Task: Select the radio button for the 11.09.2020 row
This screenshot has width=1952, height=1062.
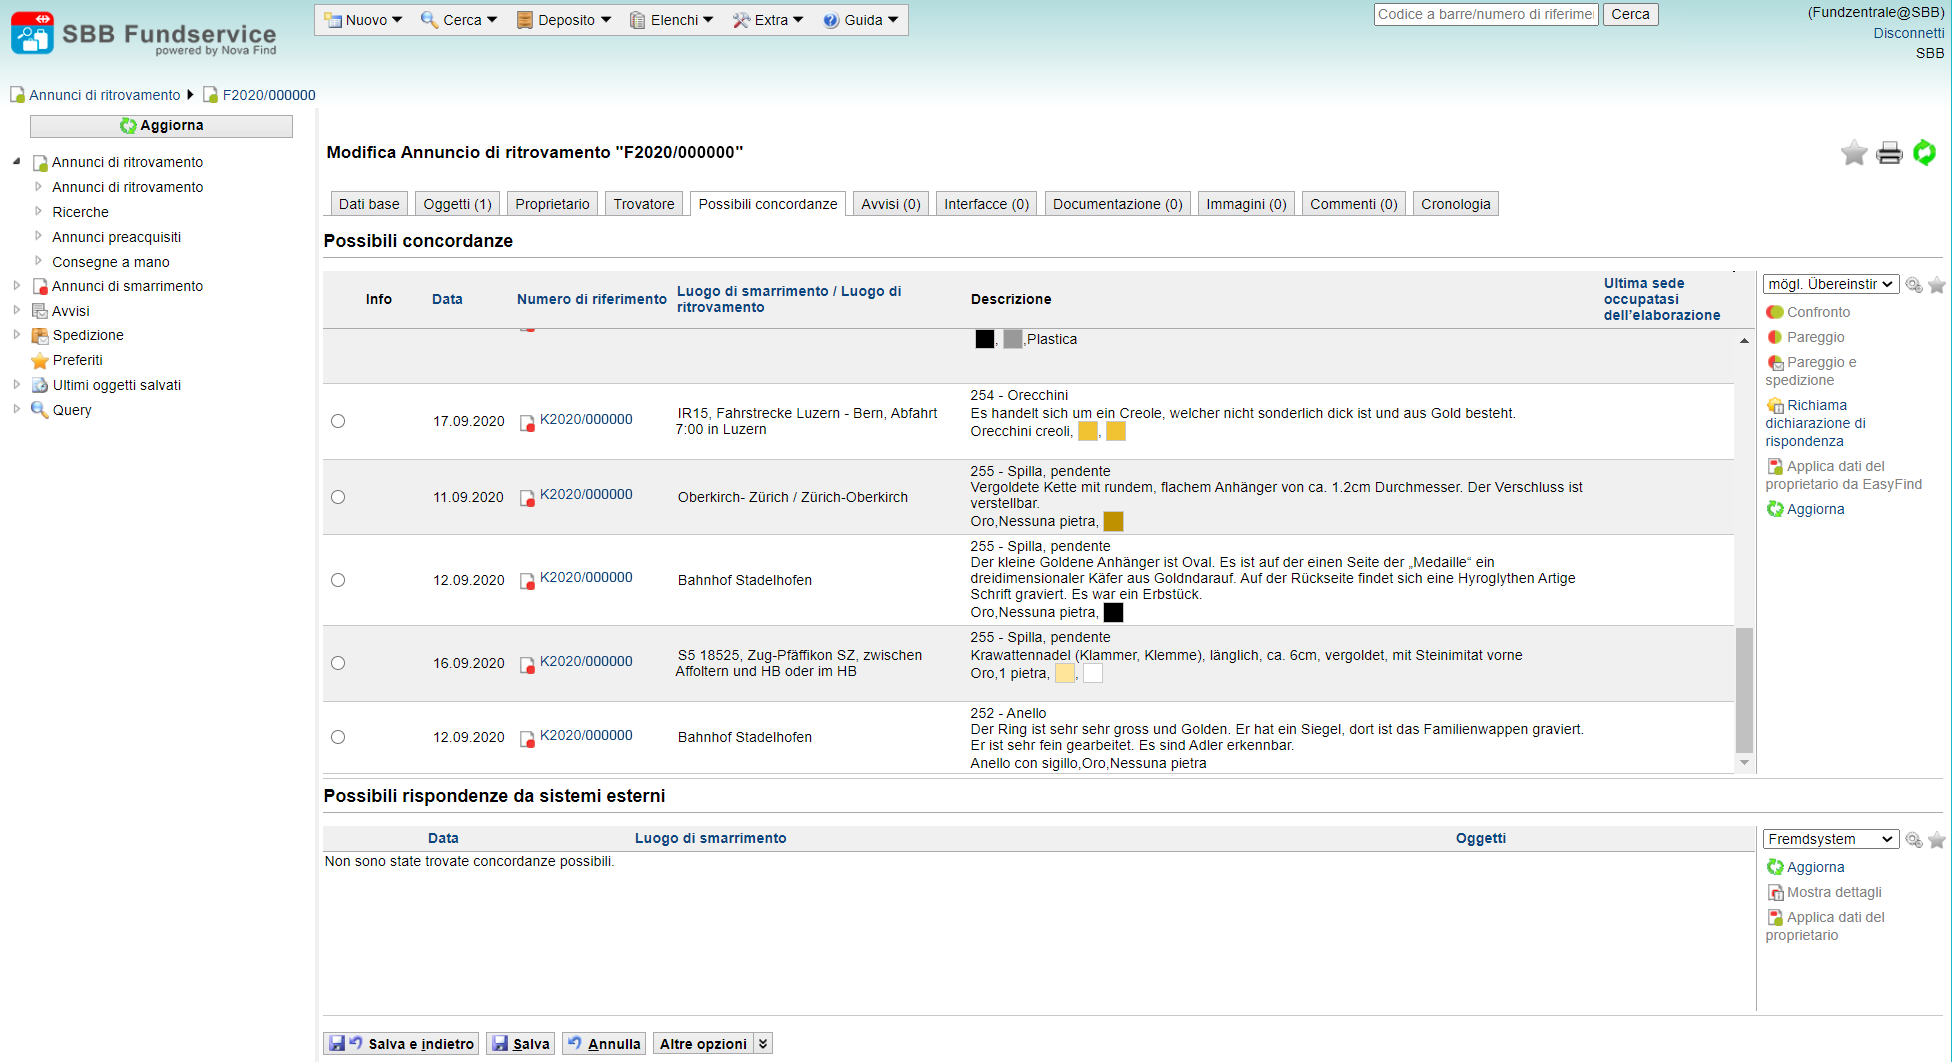Action: point(338,497)
